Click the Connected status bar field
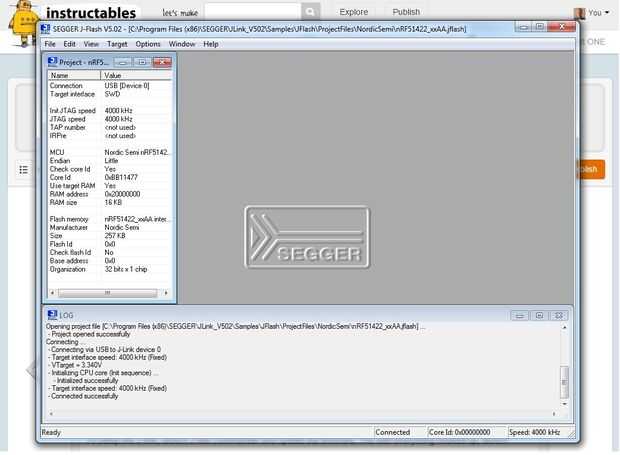Viewport: 620px width, 455px height. point(399,432)
